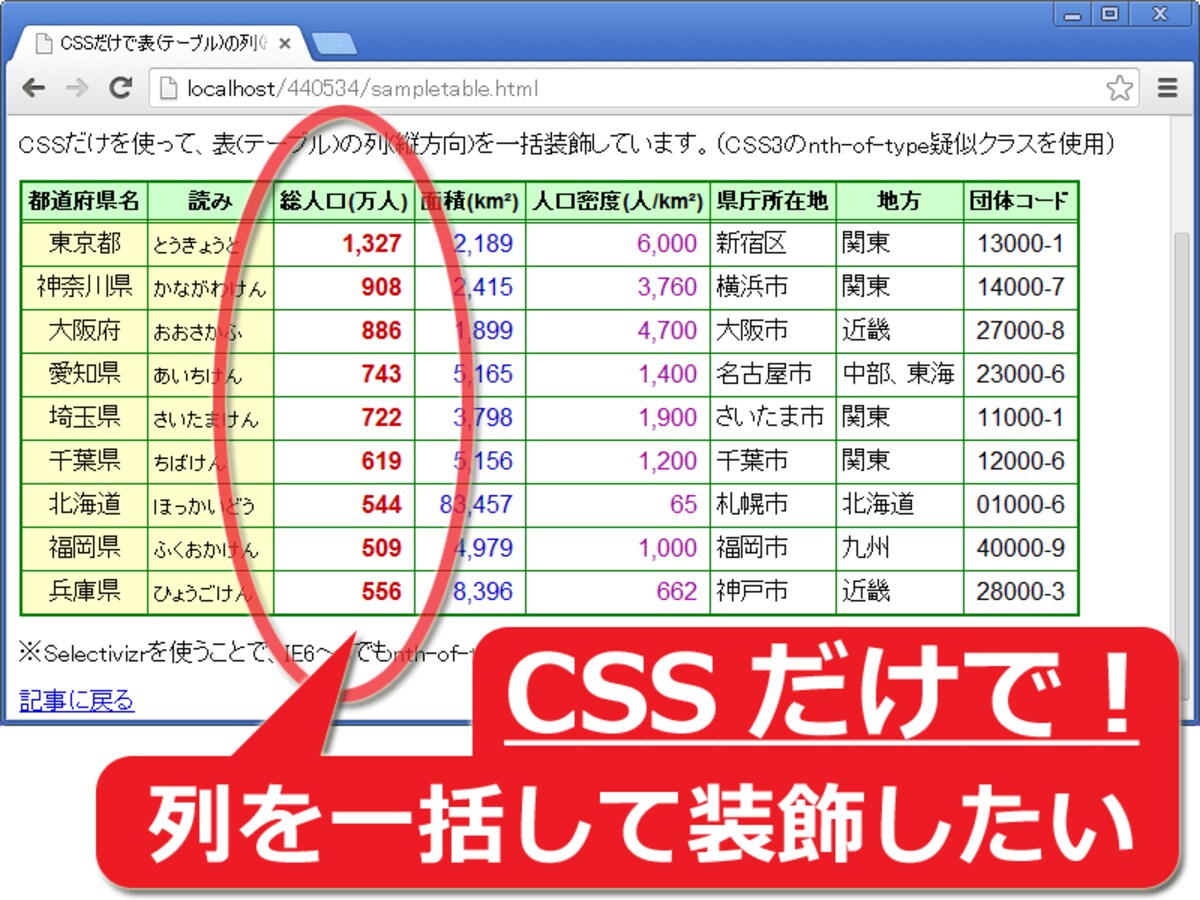Click the code 14000-7

[x=1021, y=287]
